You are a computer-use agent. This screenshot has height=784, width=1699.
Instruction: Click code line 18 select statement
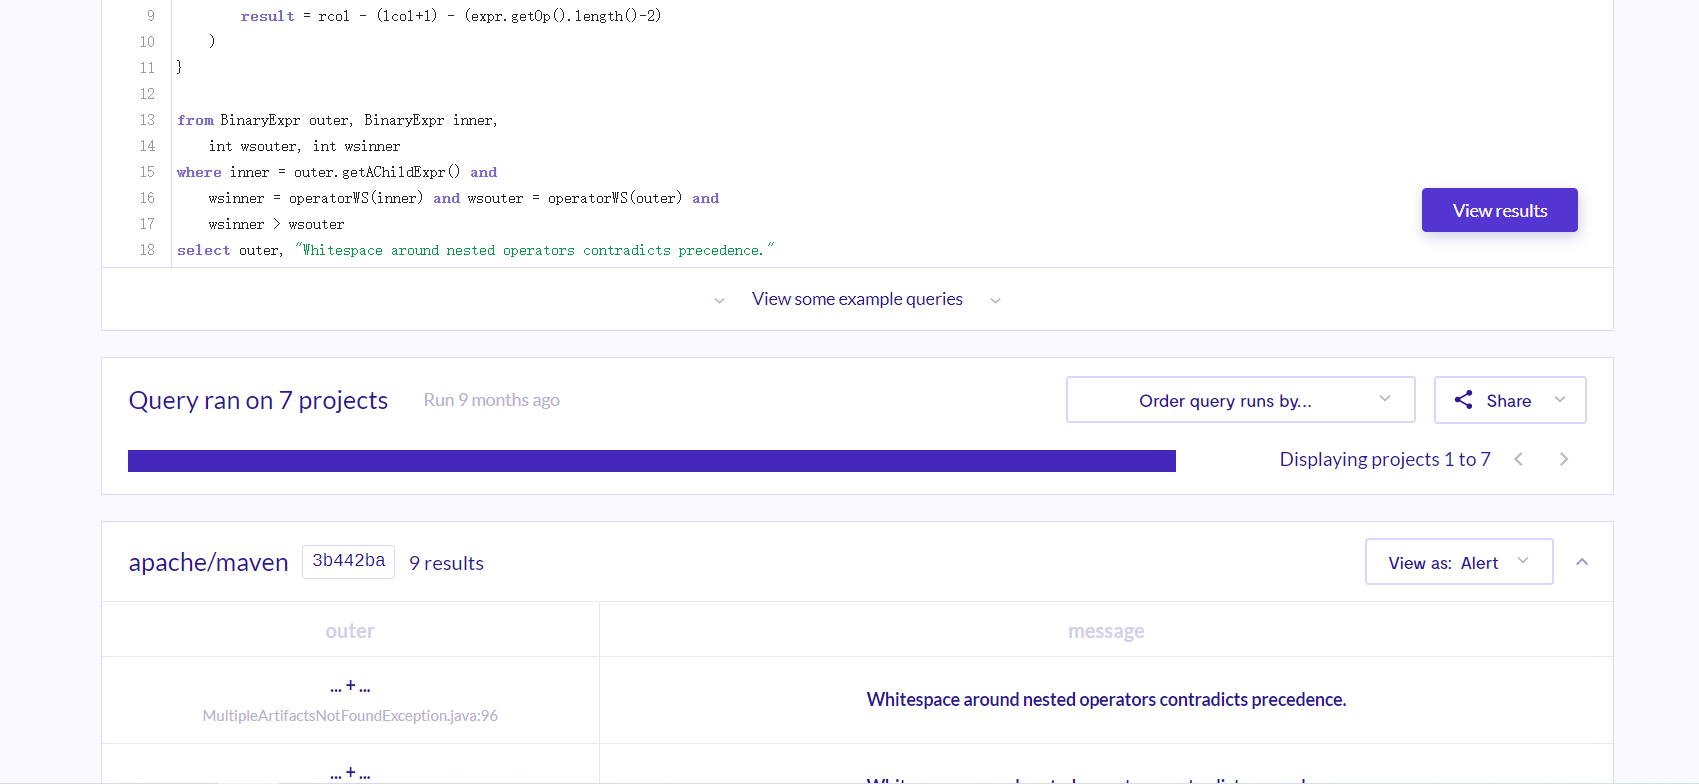click(475, 250)
